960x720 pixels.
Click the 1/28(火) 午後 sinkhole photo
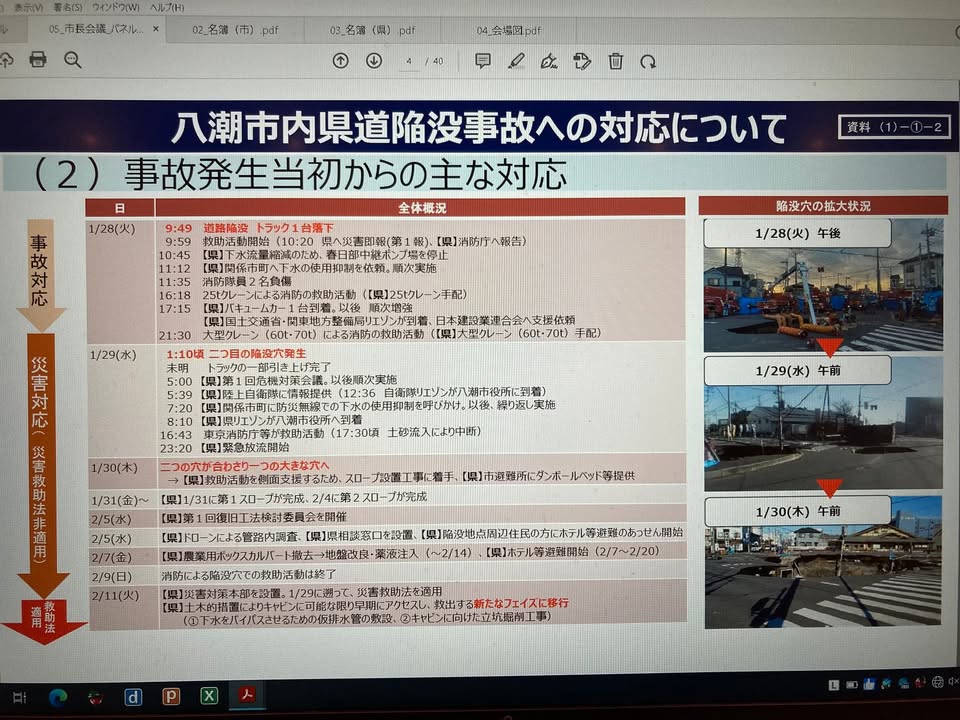(x=823, y=285)
